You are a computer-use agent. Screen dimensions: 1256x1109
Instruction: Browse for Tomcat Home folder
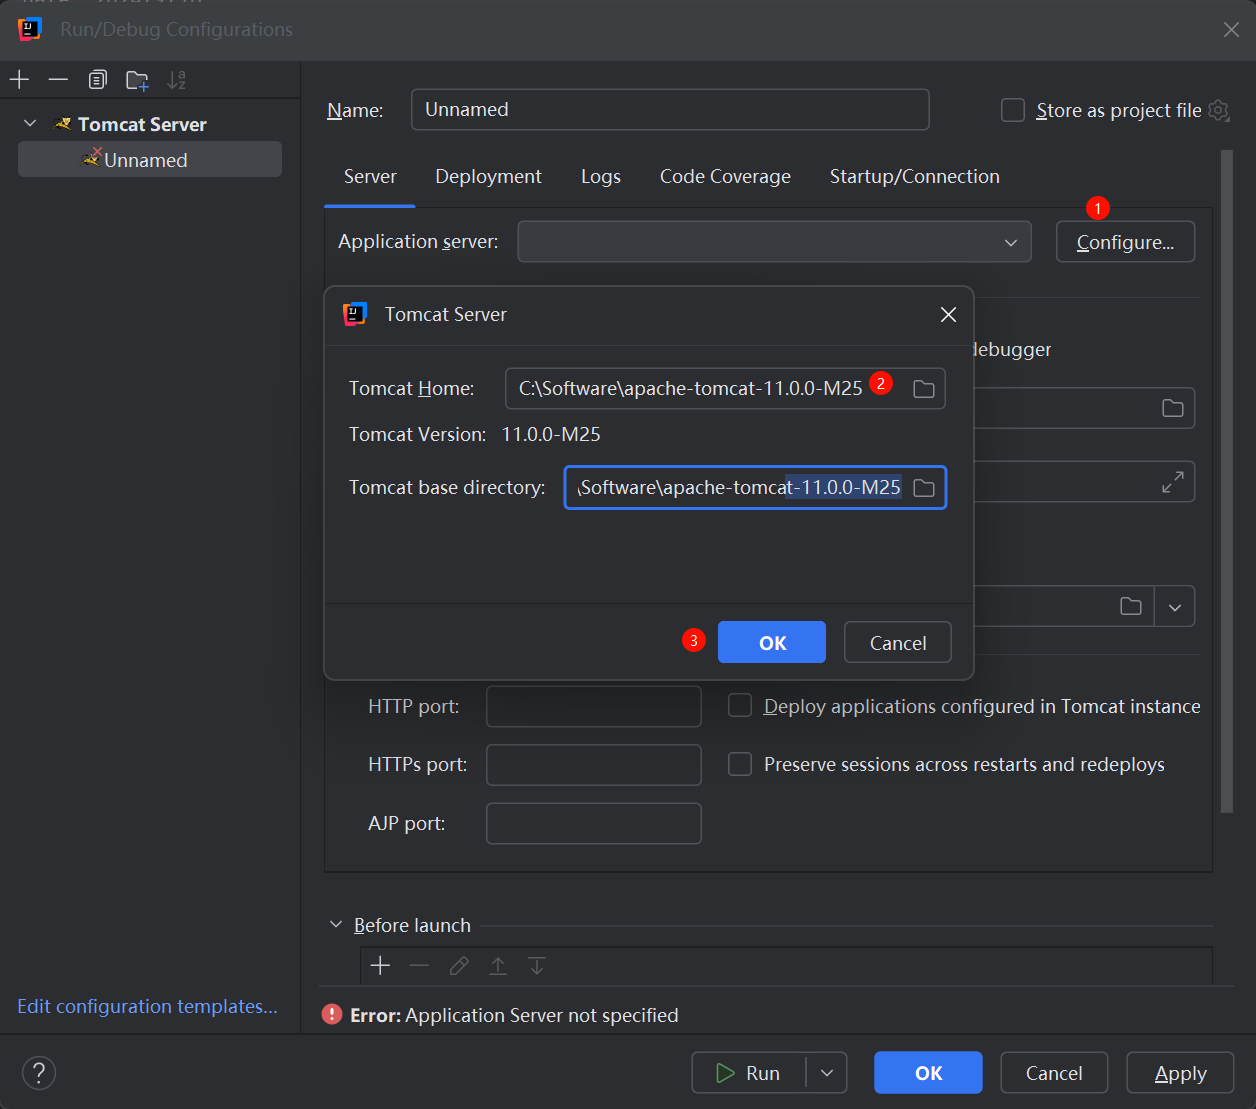coord(924,389)
